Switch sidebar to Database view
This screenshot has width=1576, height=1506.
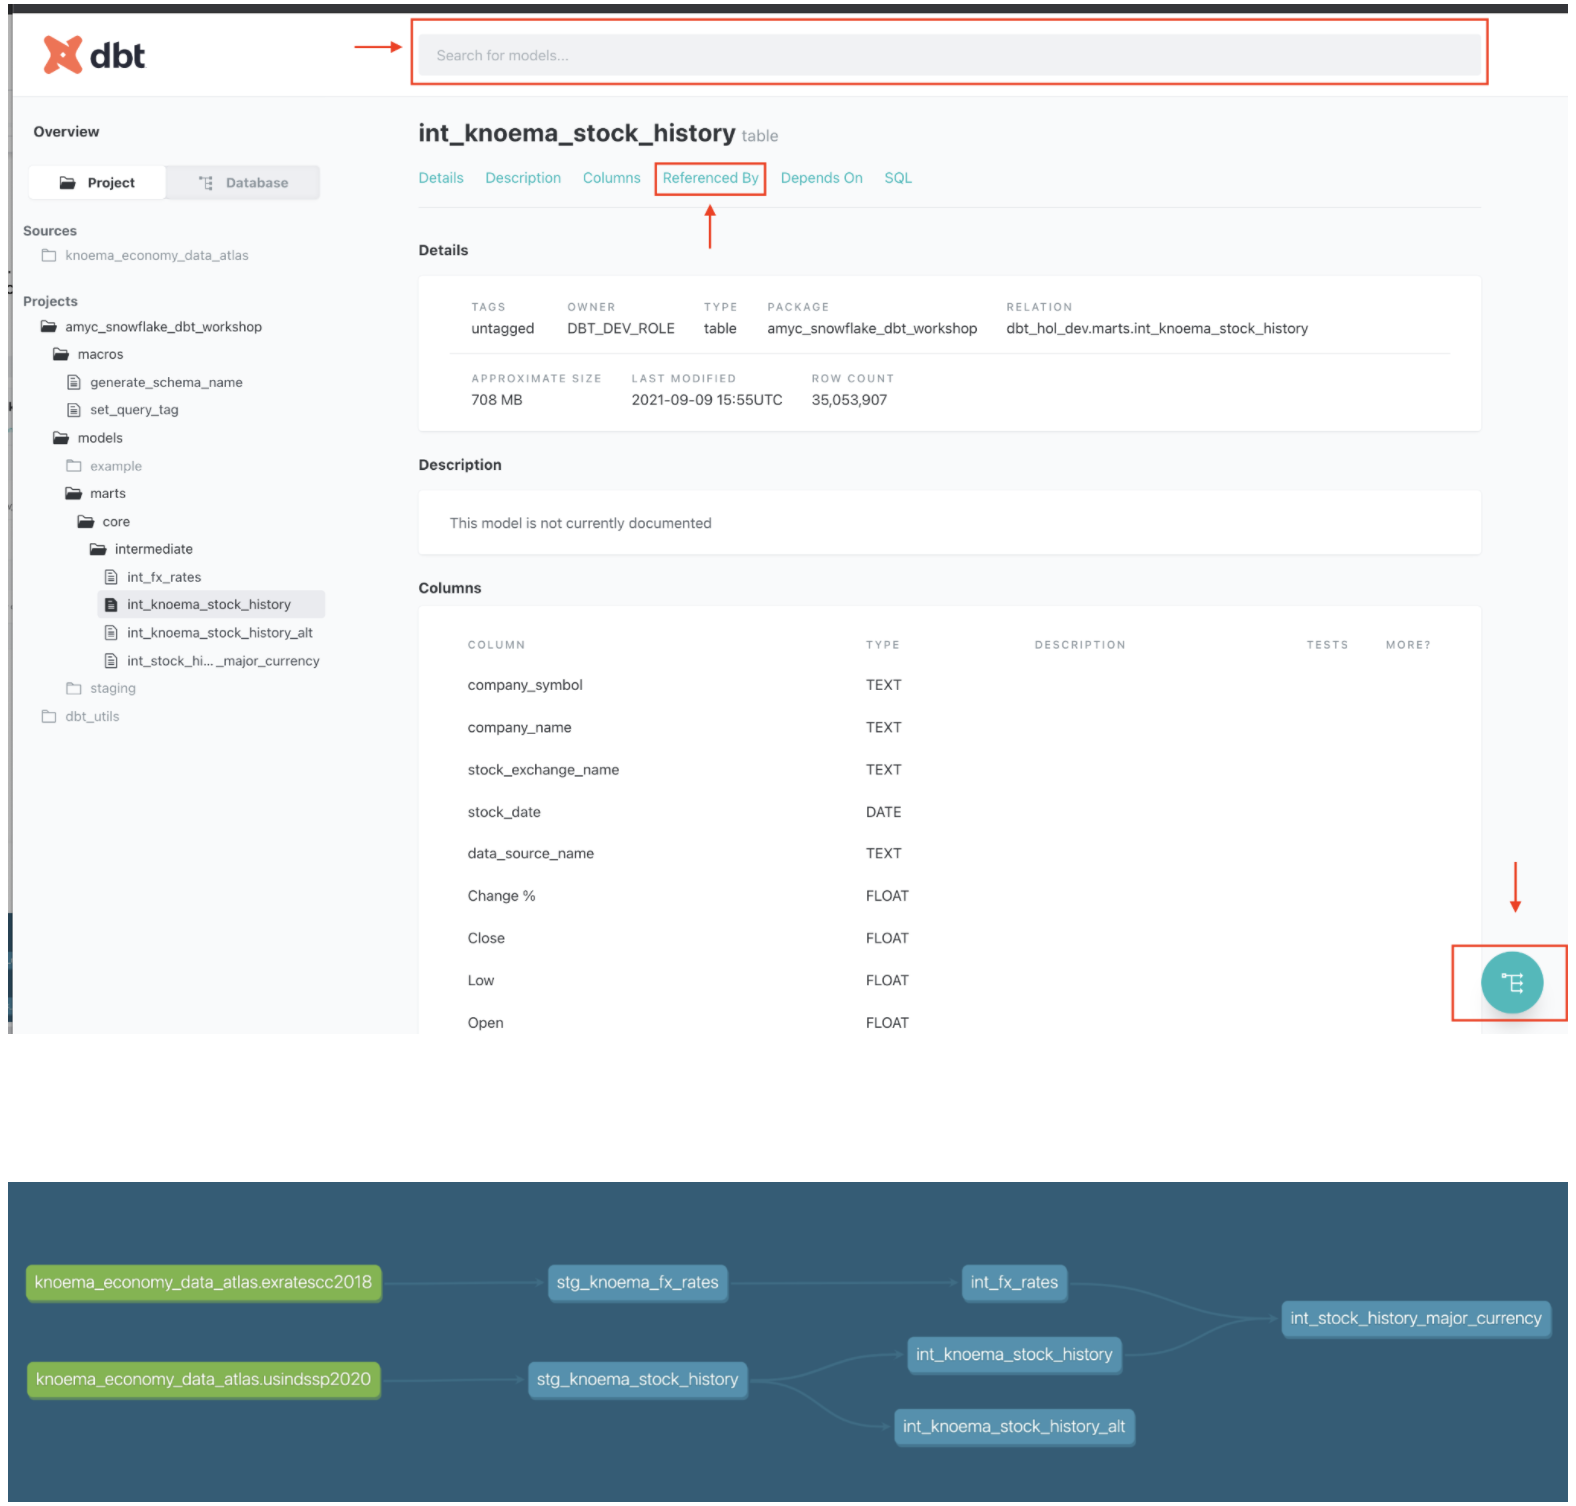point(243,183)
